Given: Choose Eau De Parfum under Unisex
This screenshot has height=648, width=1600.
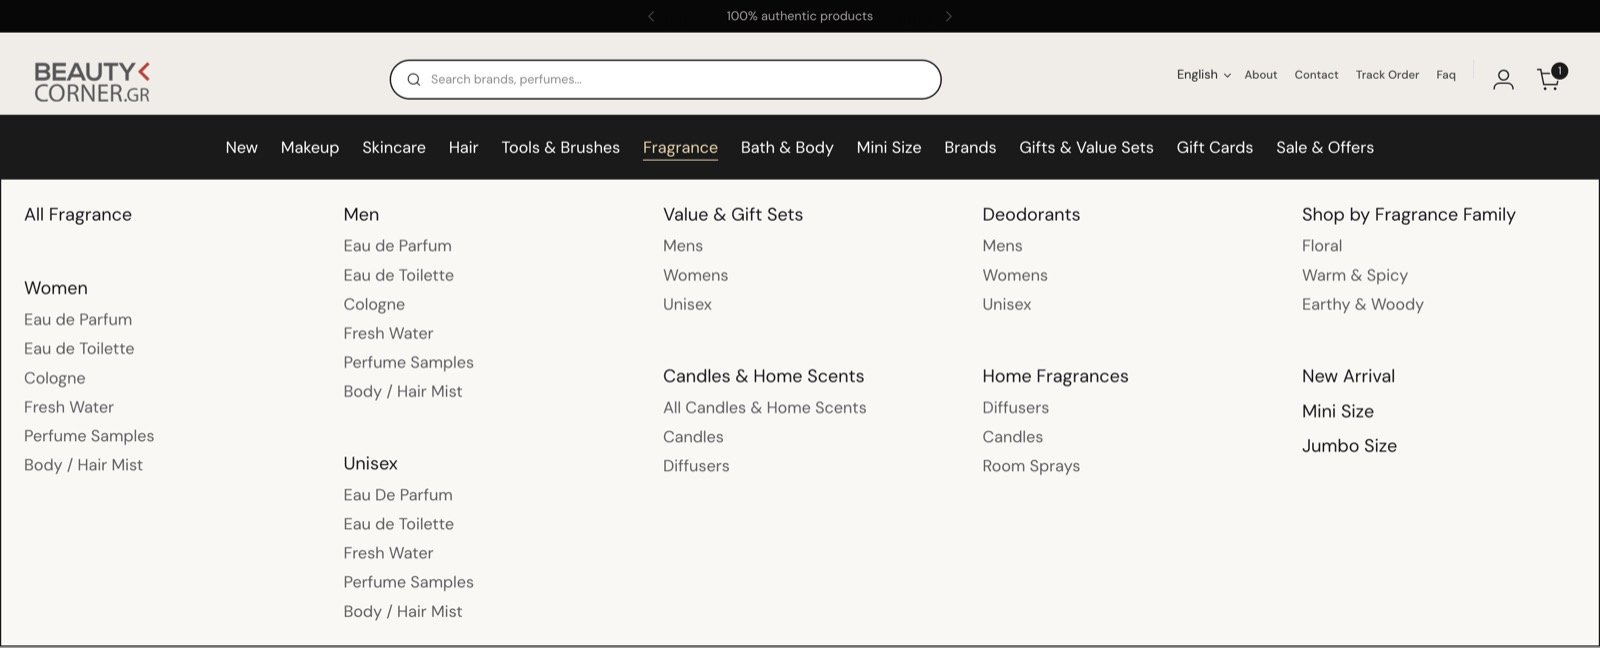Looking at the screenshot, I should click(398, 495).
